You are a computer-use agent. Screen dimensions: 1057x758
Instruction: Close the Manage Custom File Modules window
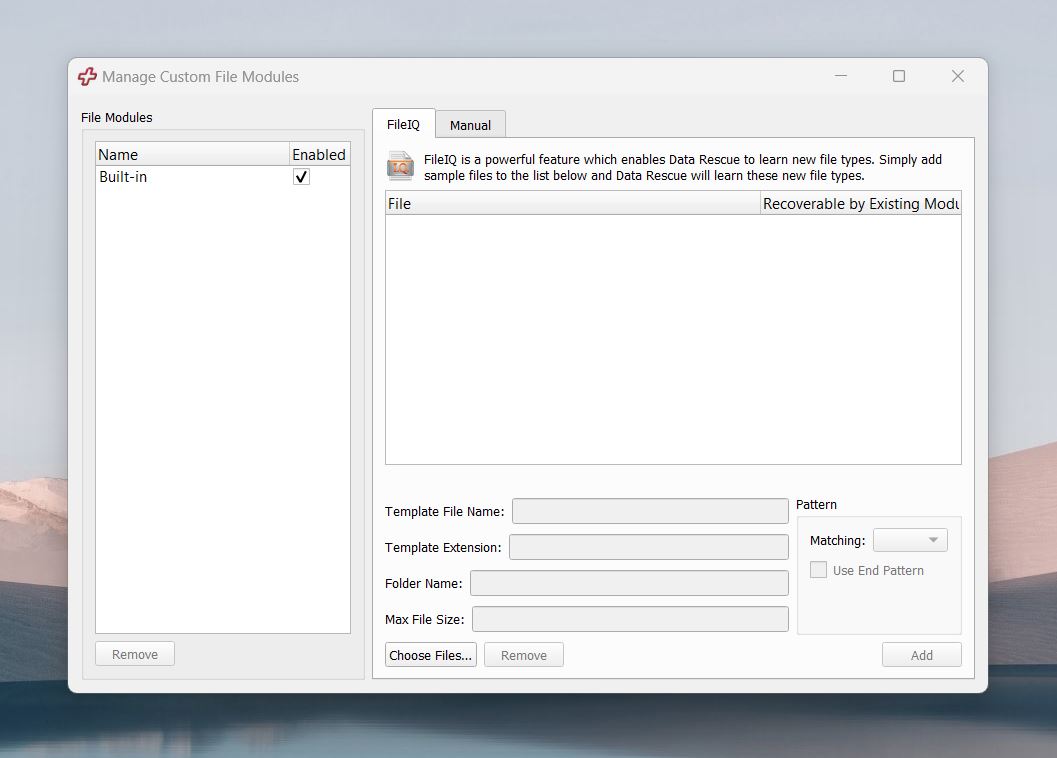pos(957,76)
